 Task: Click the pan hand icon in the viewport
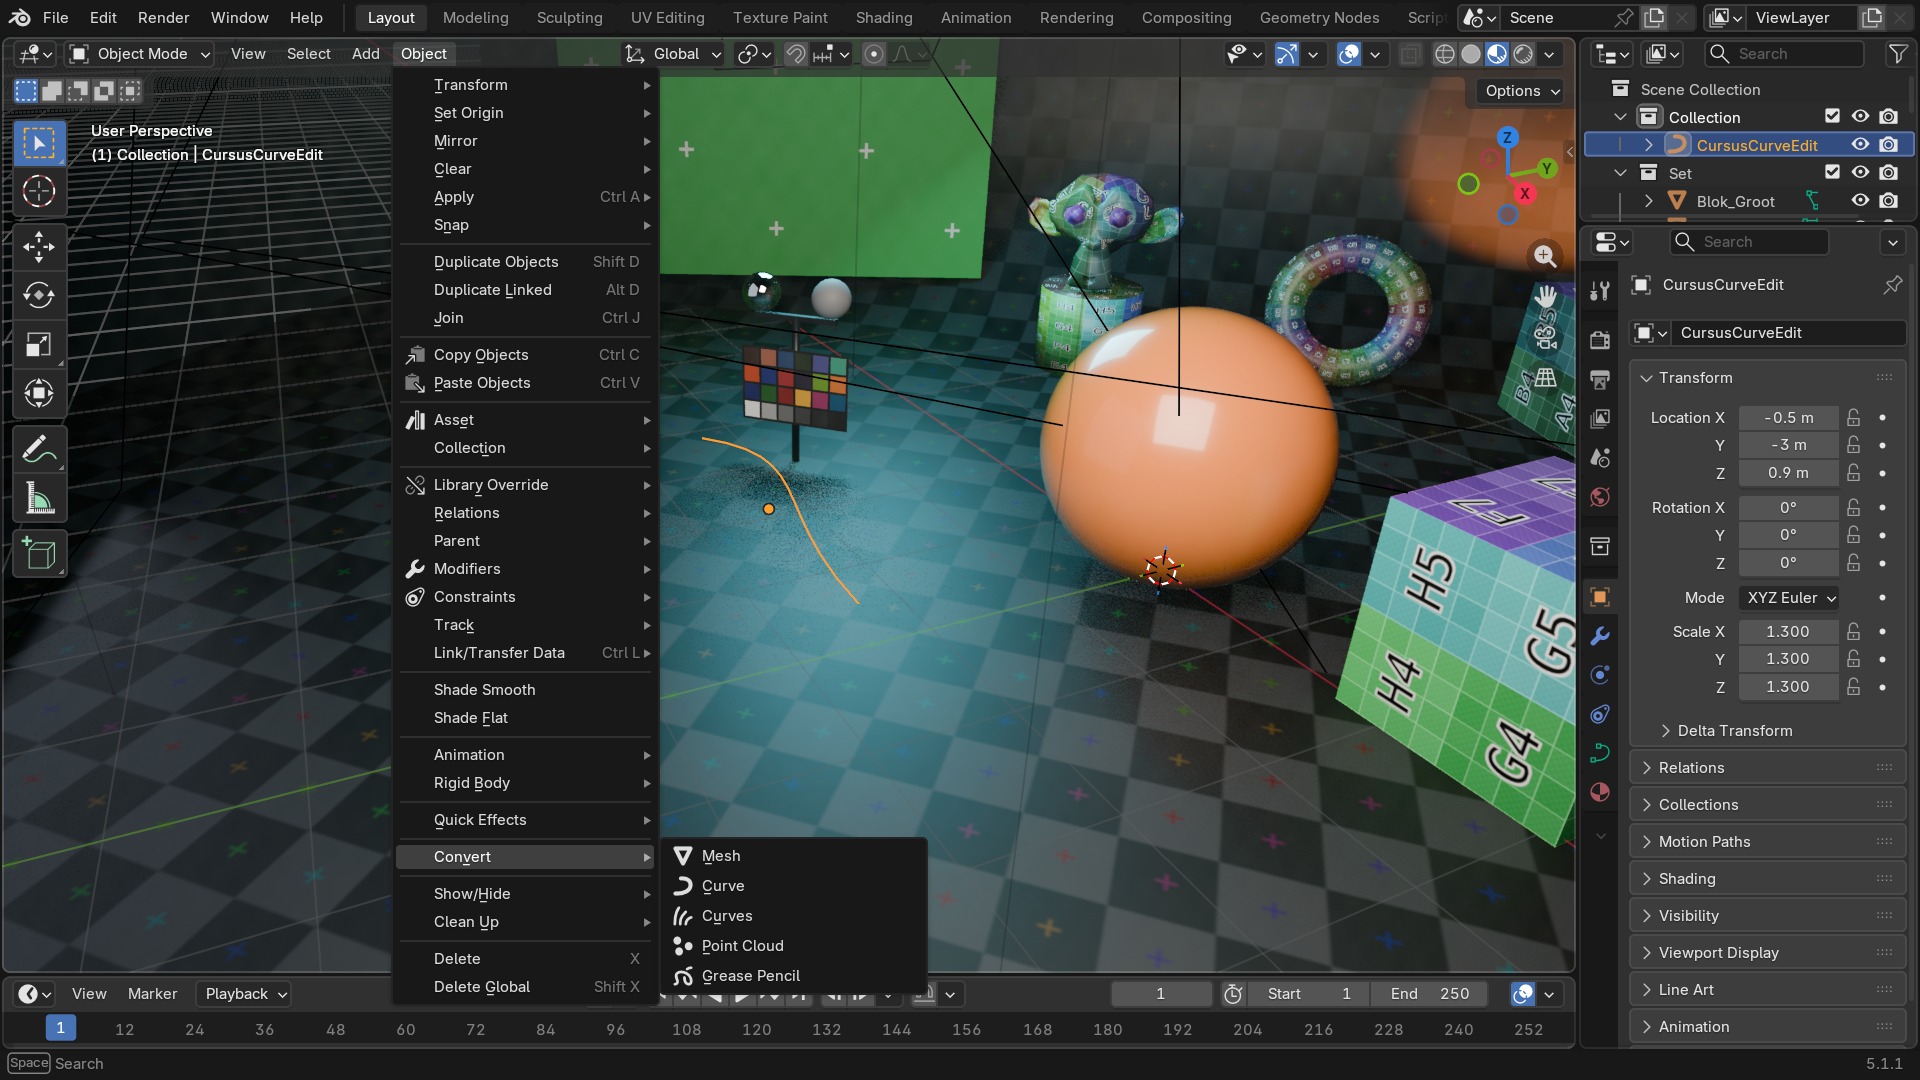click(1545, 296)
